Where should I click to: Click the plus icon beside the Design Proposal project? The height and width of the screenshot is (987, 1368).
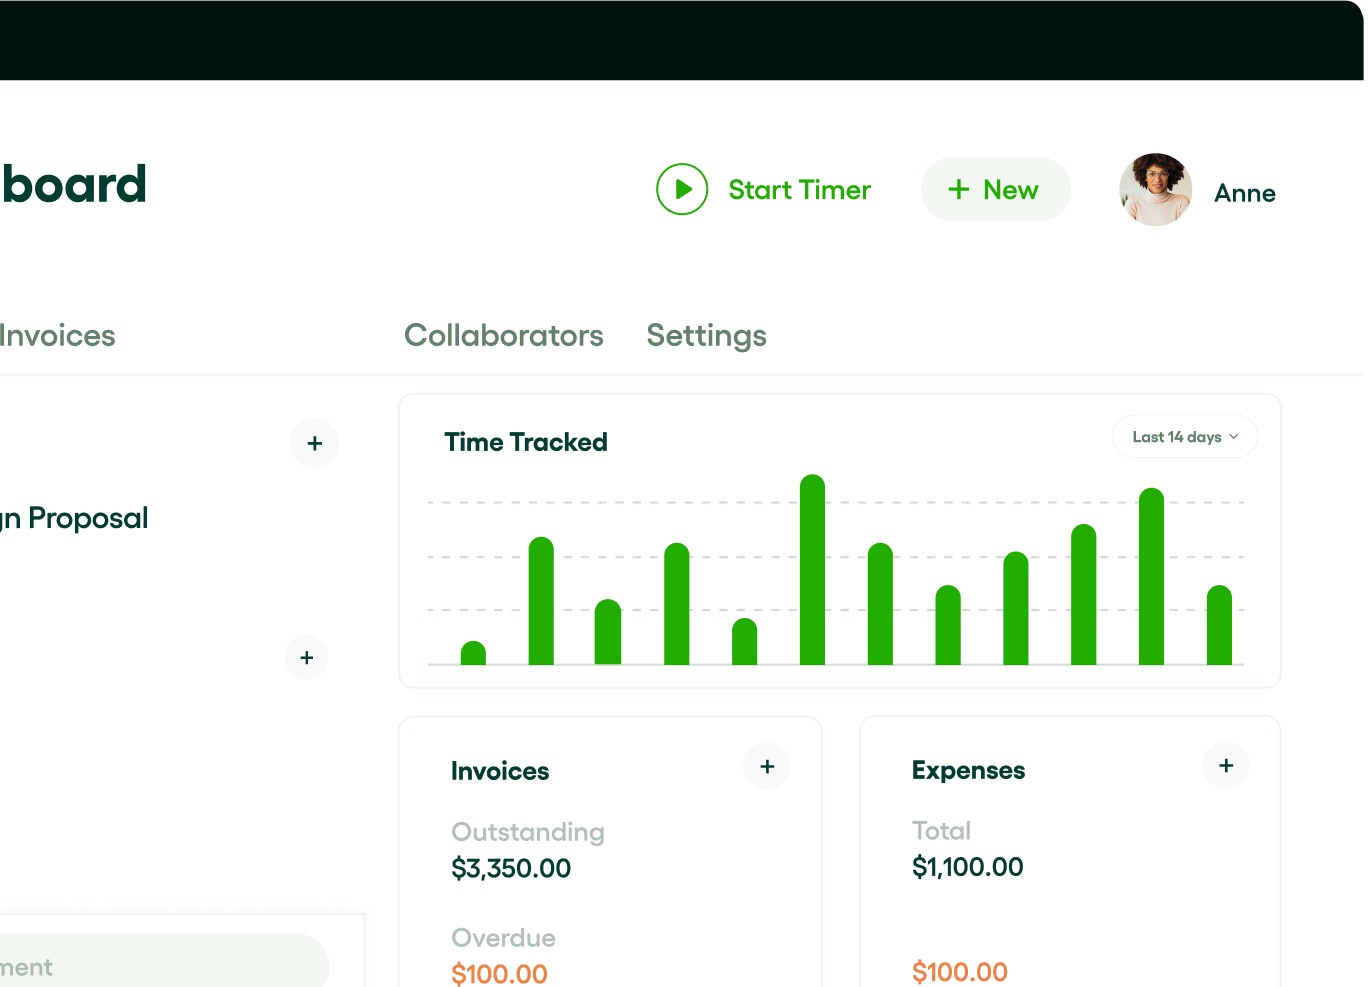(314, 443)
